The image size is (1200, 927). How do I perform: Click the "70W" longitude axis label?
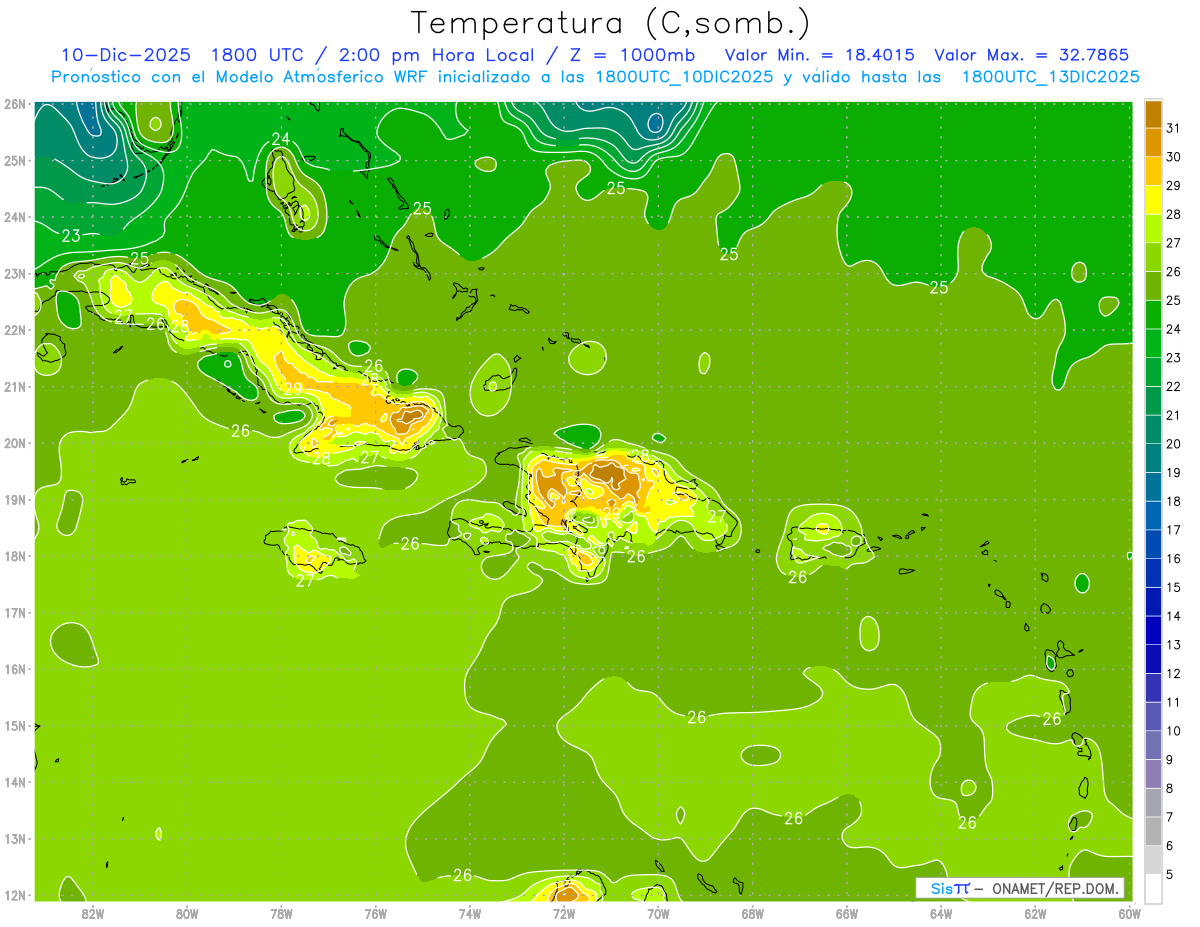click(658, 914)
